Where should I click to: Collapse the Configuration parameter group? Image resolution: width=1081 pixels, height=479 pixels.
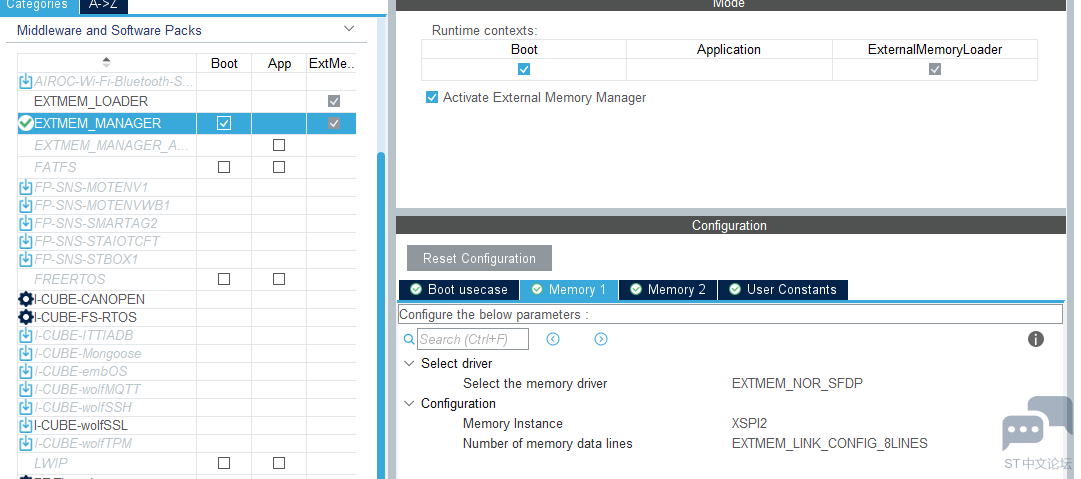click(x=409, y=404)
